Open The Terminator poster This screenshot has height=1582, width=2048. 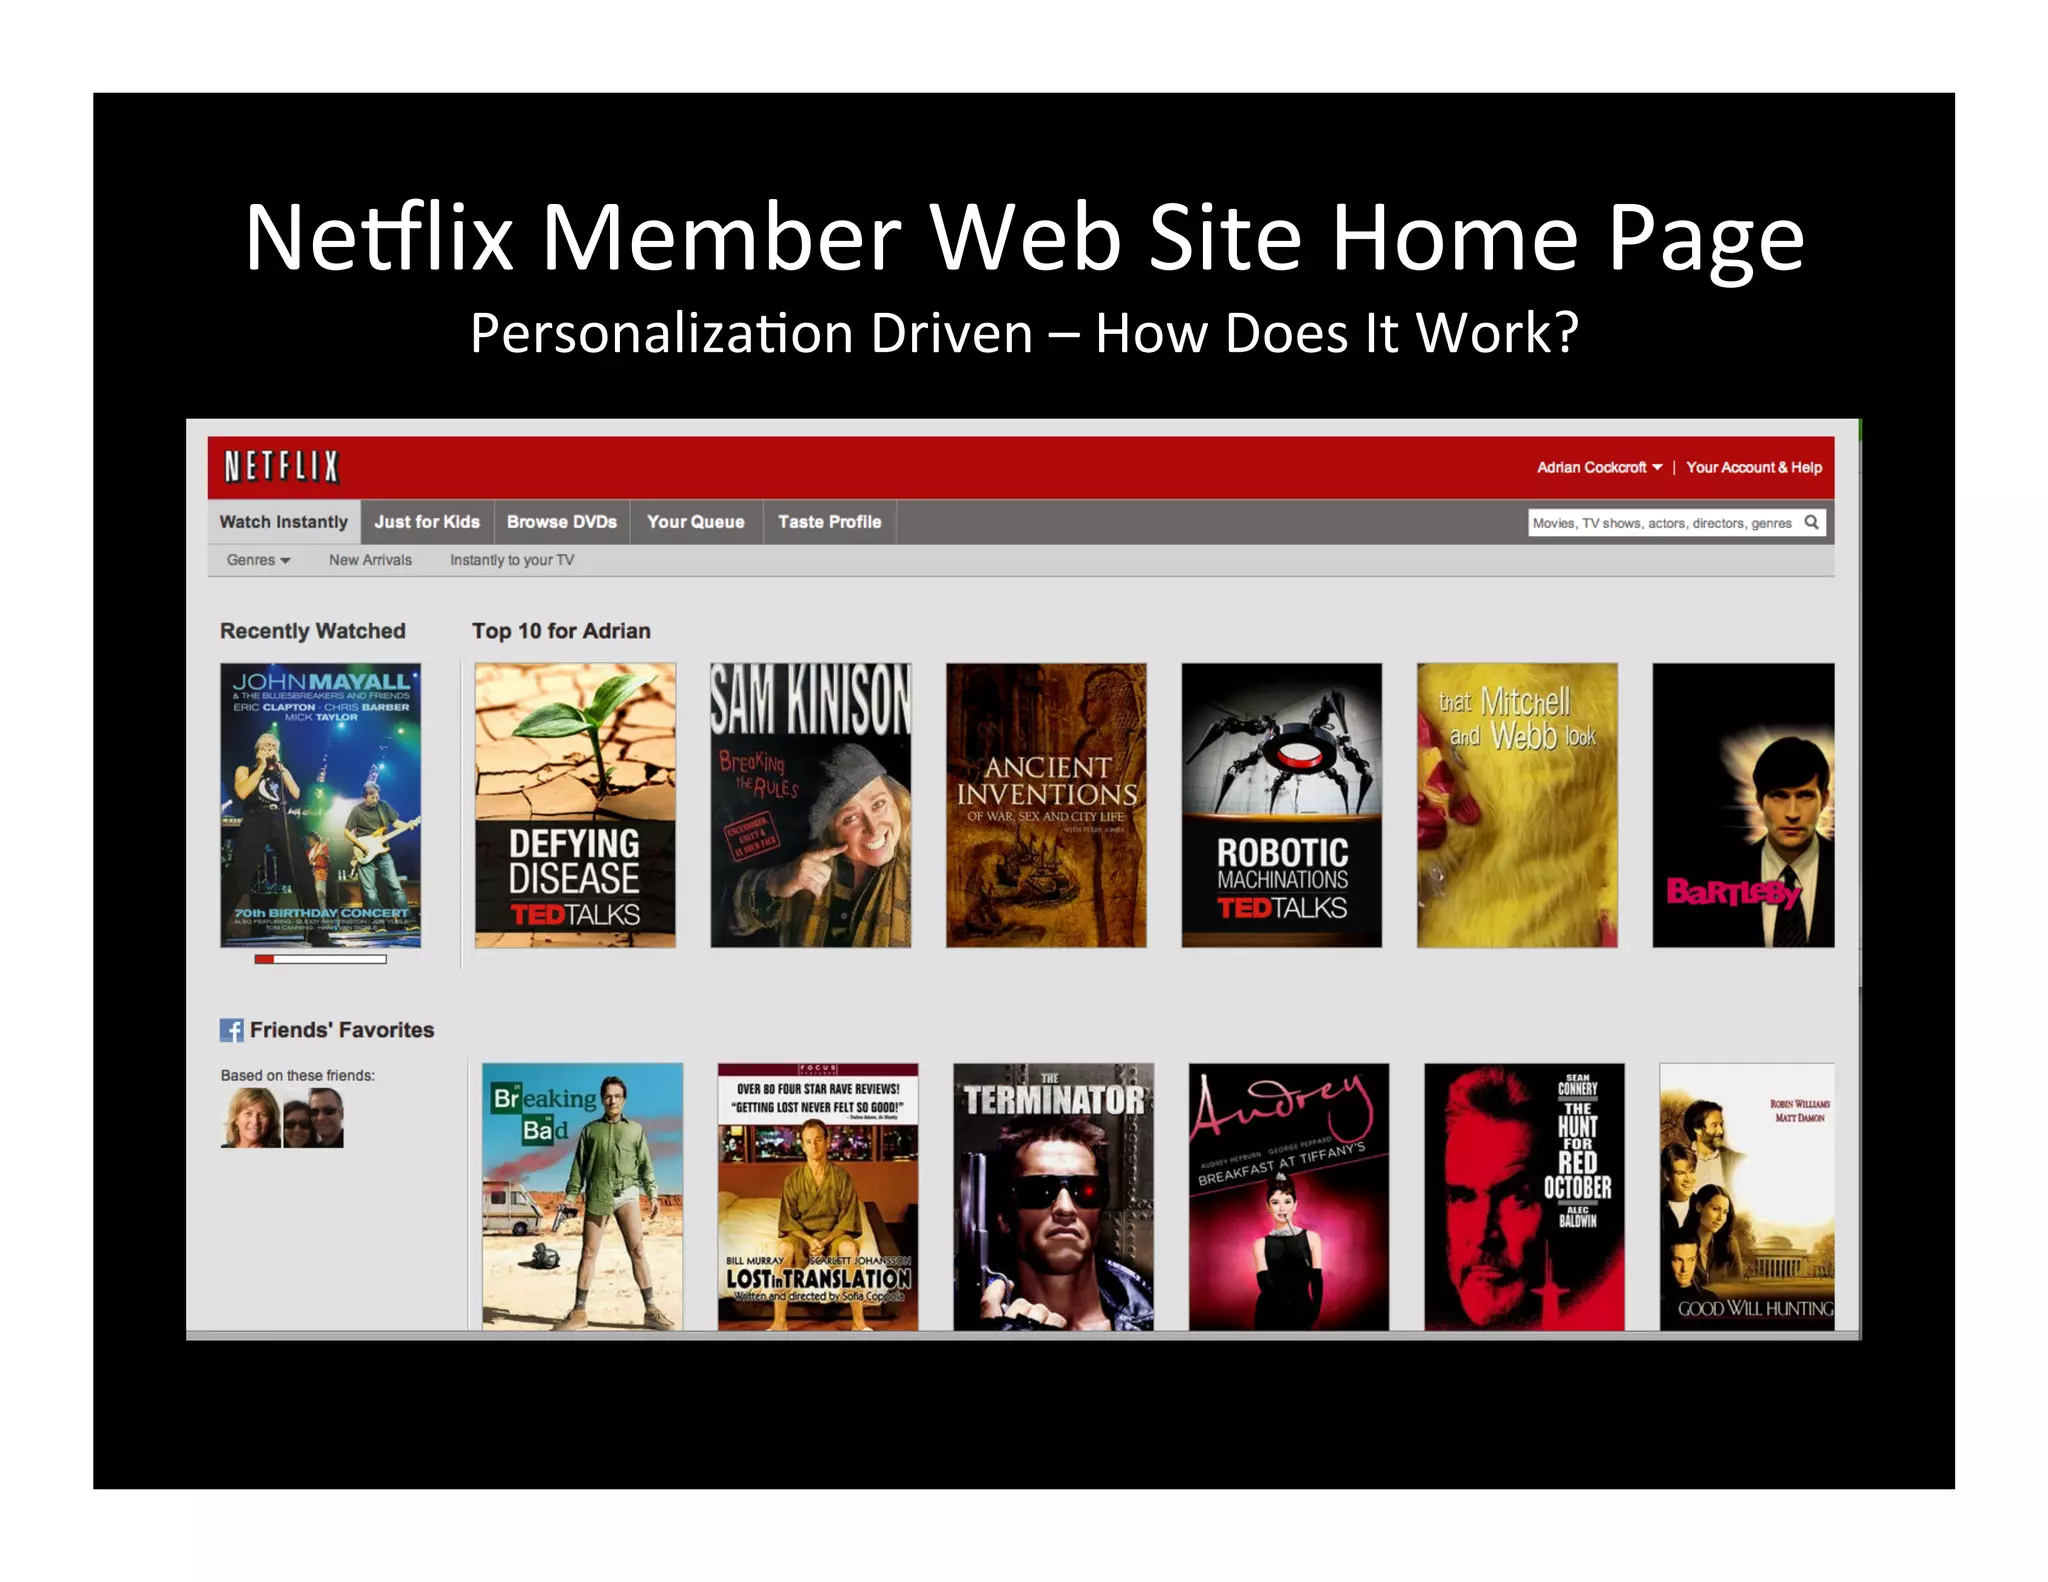pos(1053,1196)
